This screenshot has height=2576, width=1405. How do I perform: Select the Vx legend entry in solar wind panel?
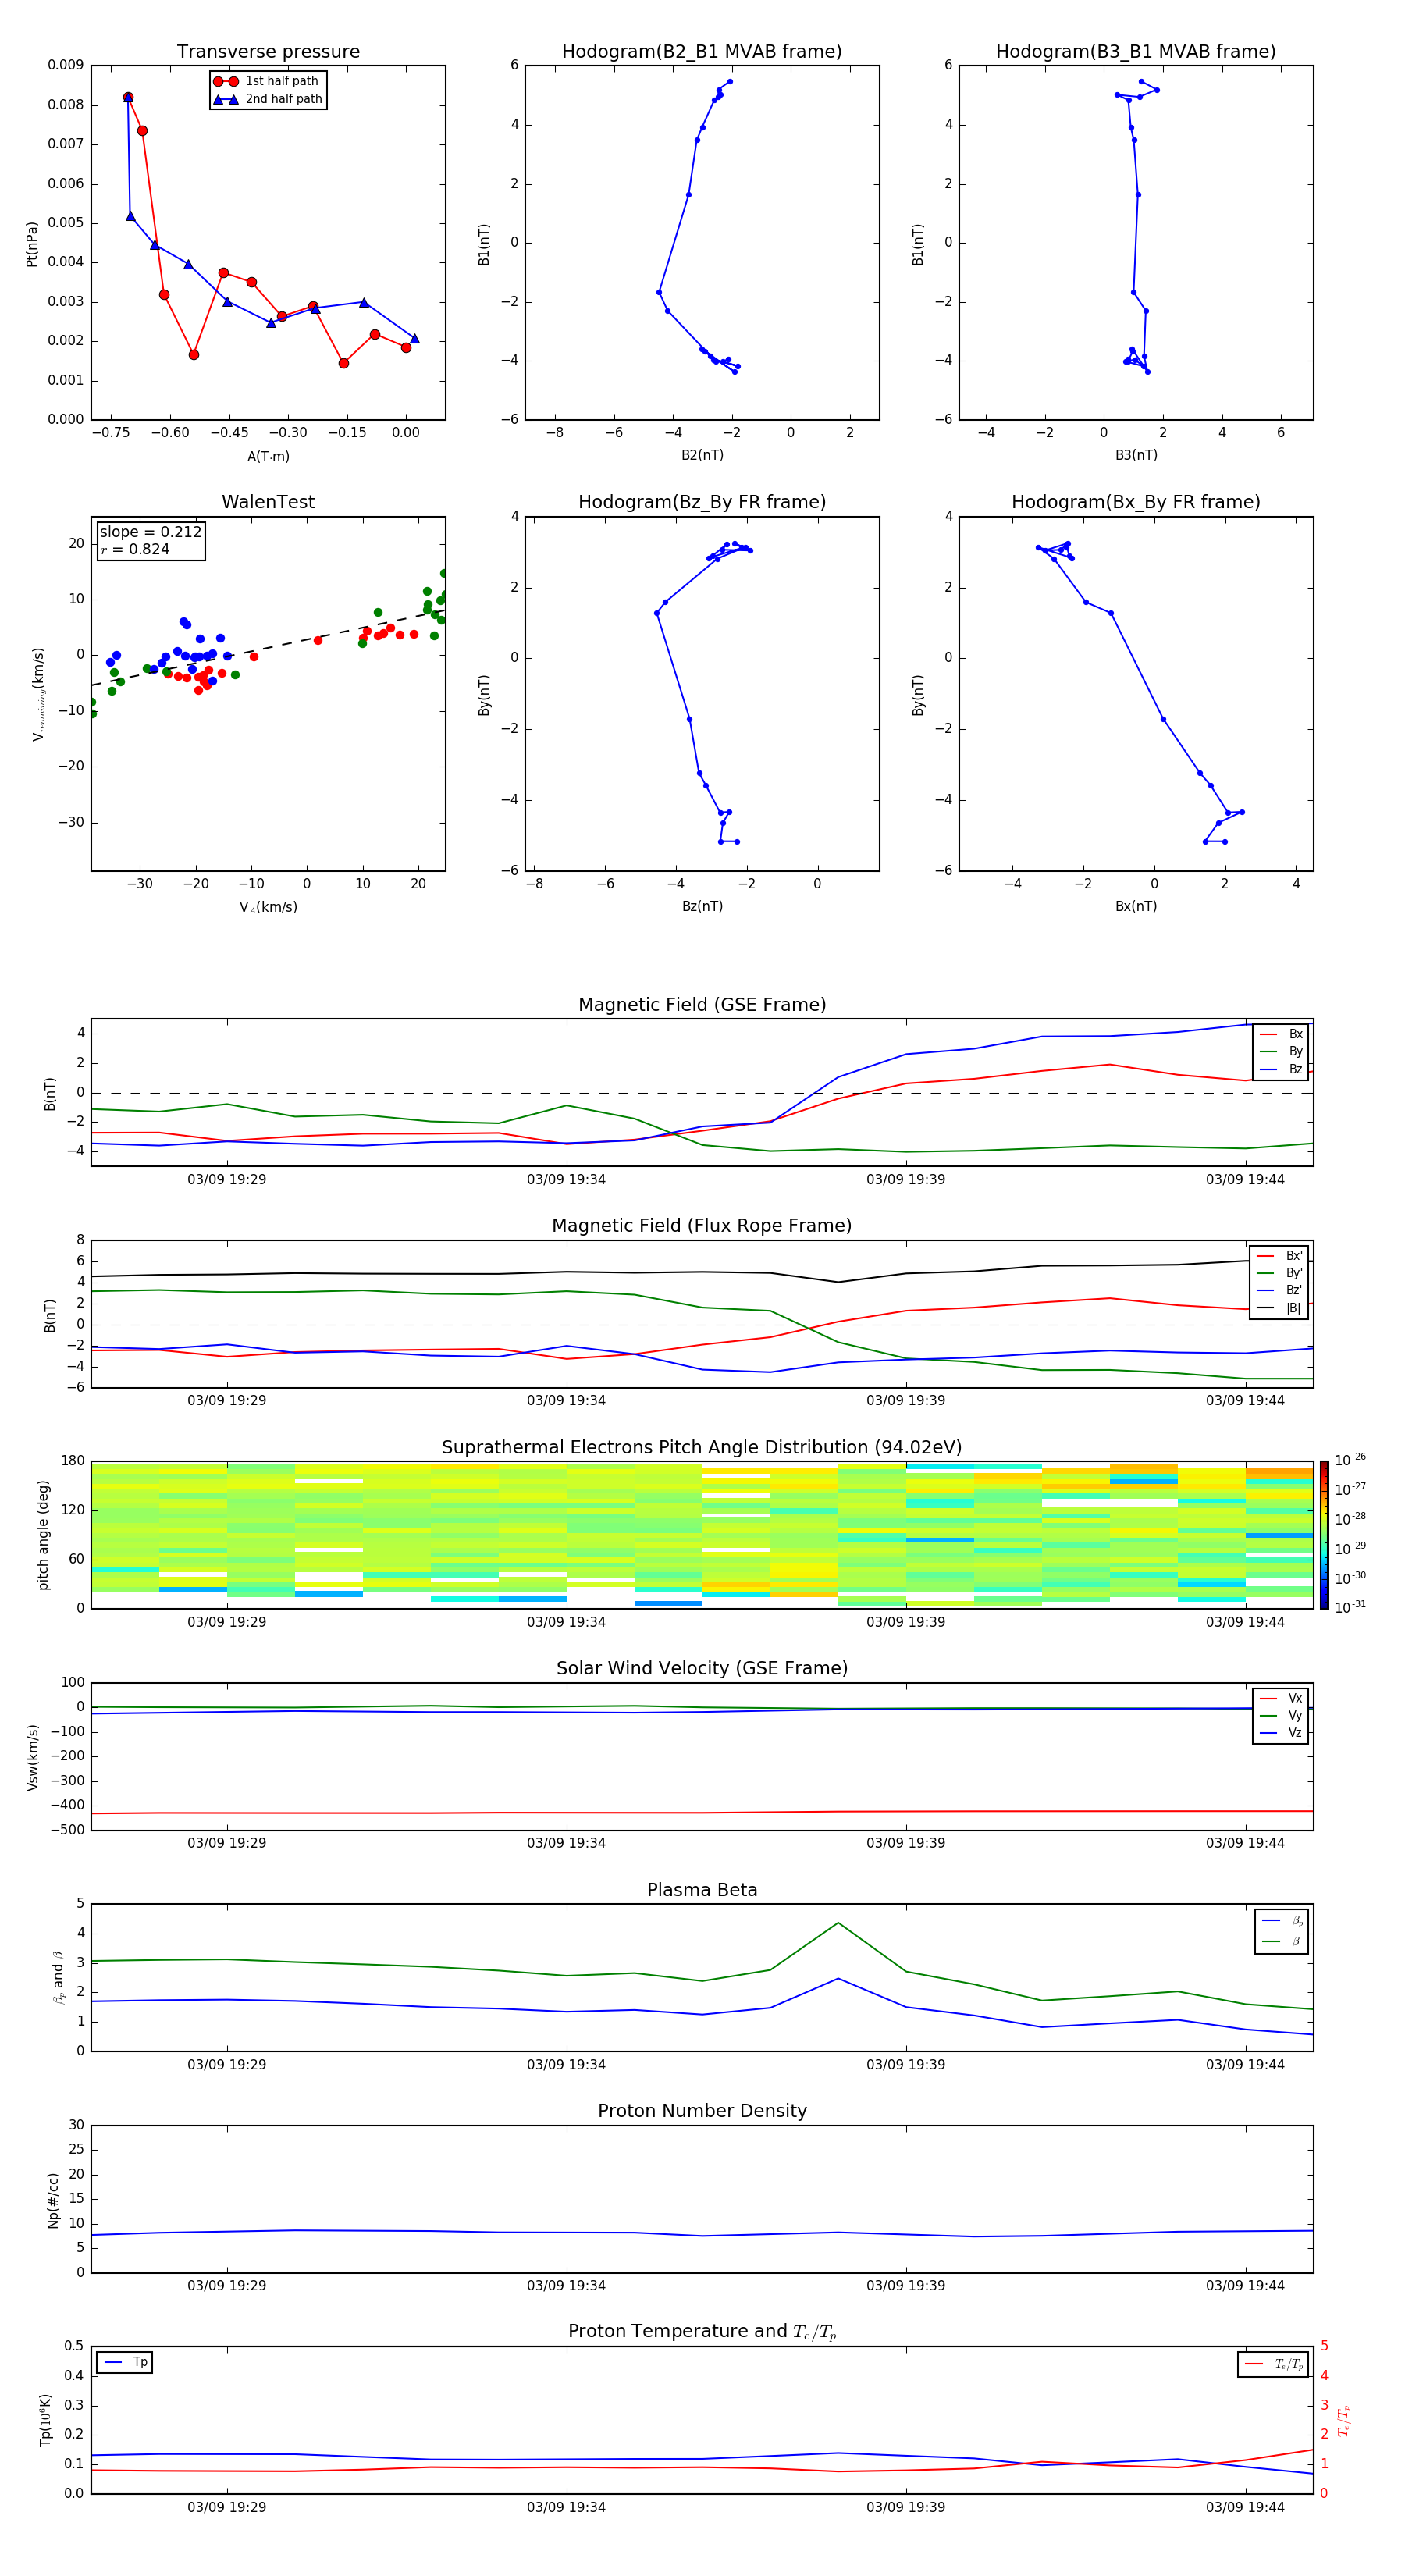1281,1698
